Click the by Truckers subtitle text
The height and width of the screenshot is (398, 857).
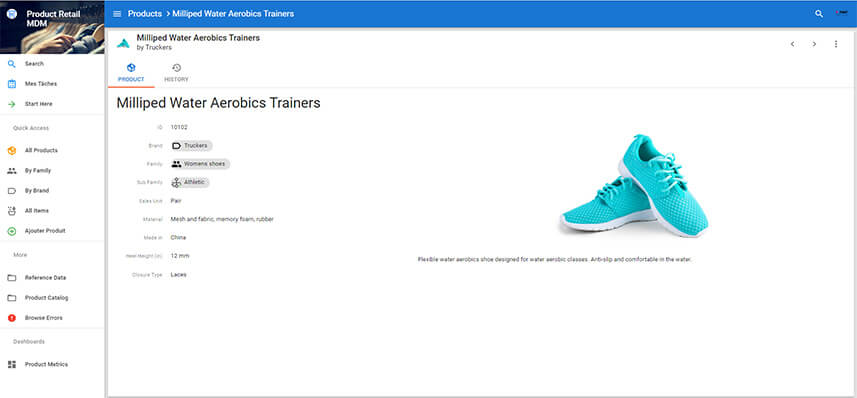coord(154,48)
